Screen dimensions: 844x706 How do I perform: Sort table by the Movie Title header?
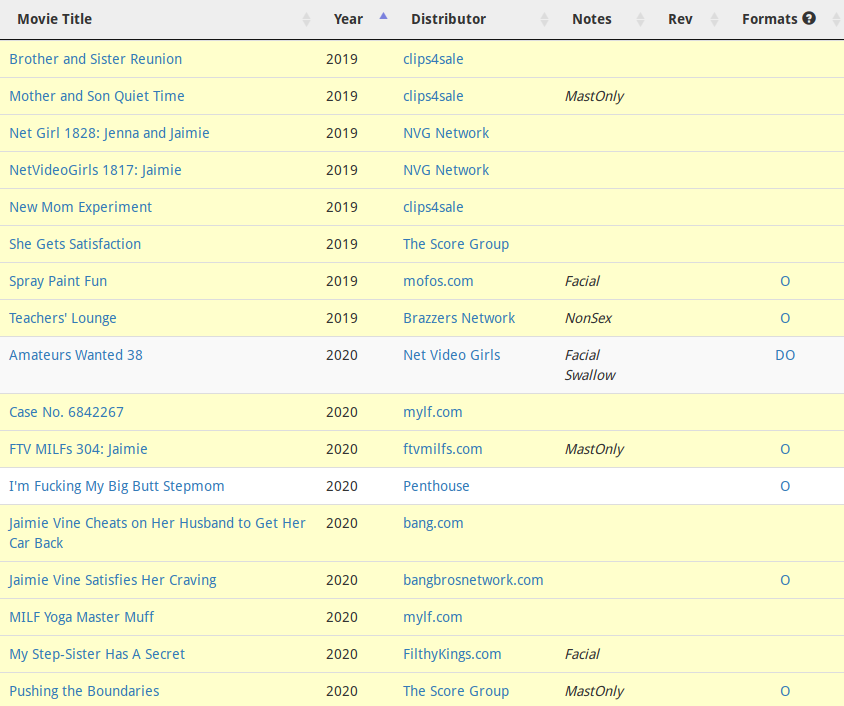pyautogui.click(x=55, y=19)
